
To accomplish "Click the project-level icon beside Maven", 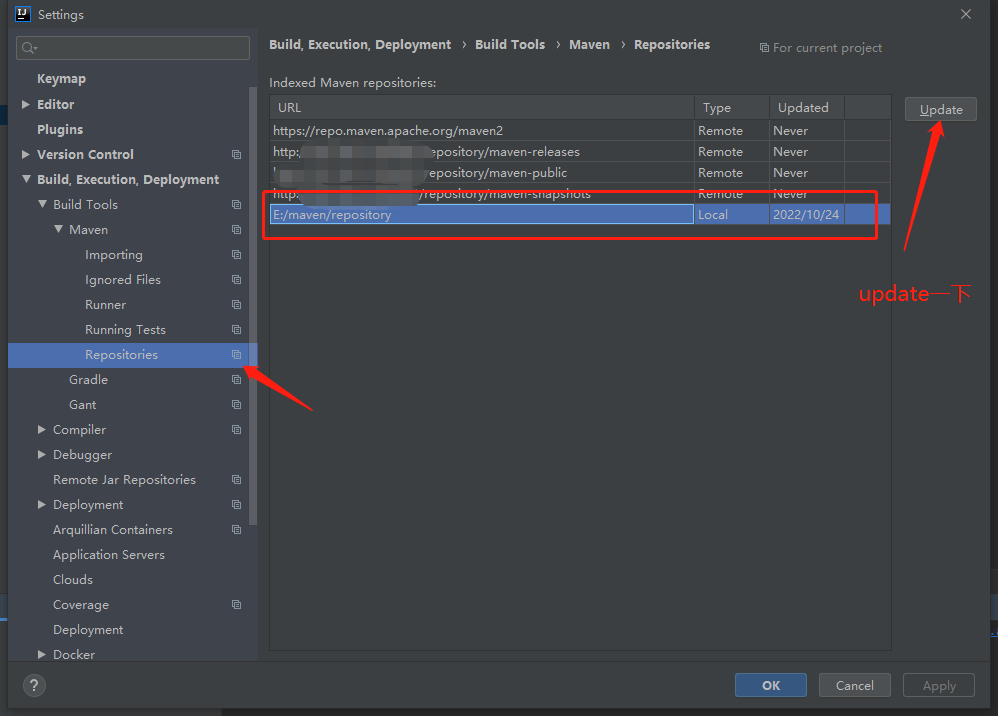I will point(236,229).
